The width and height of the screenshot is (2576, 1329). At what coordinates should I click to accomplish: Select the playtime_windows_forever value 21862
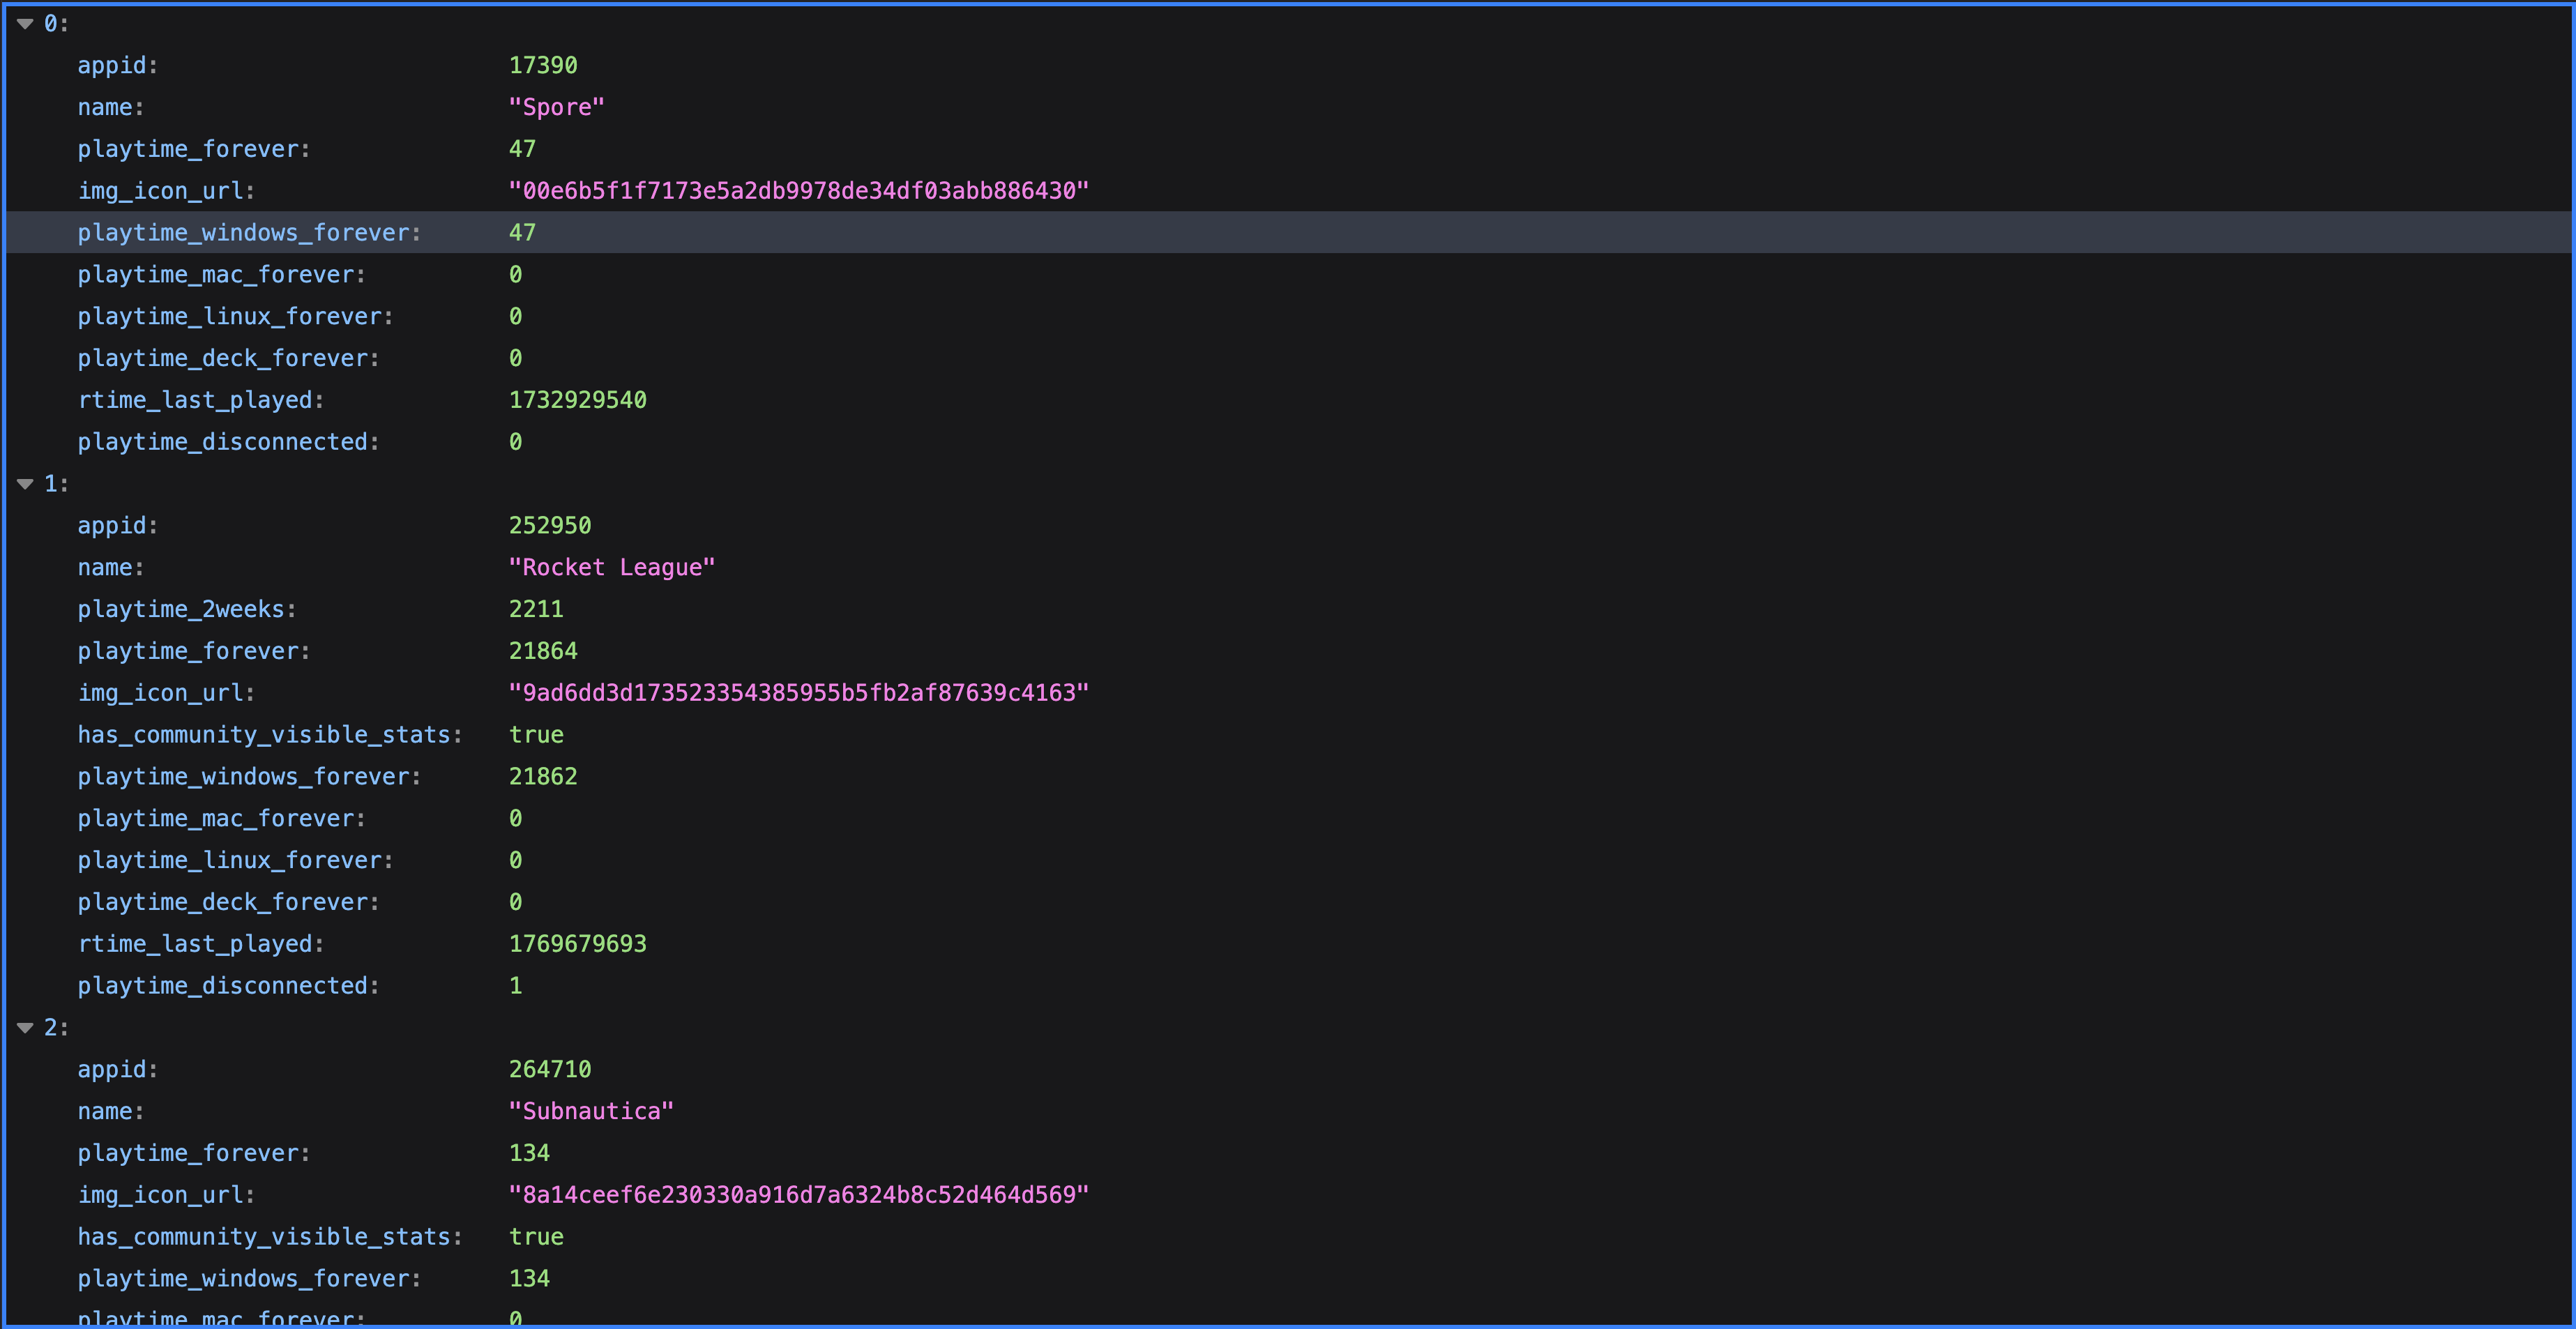(543, 777)
